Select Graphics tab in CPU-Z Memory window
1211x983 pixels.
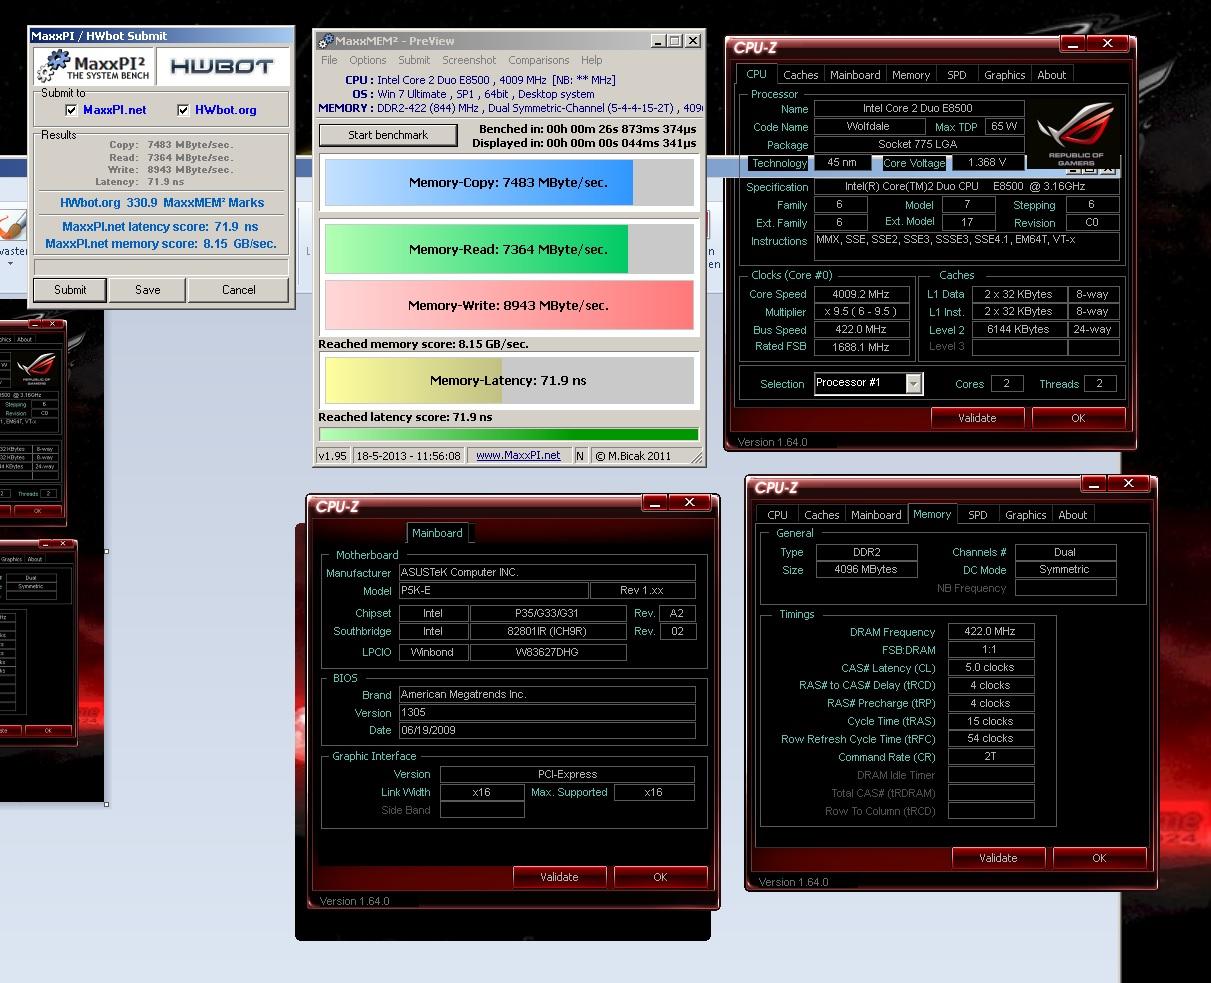tap(1025, 515)
